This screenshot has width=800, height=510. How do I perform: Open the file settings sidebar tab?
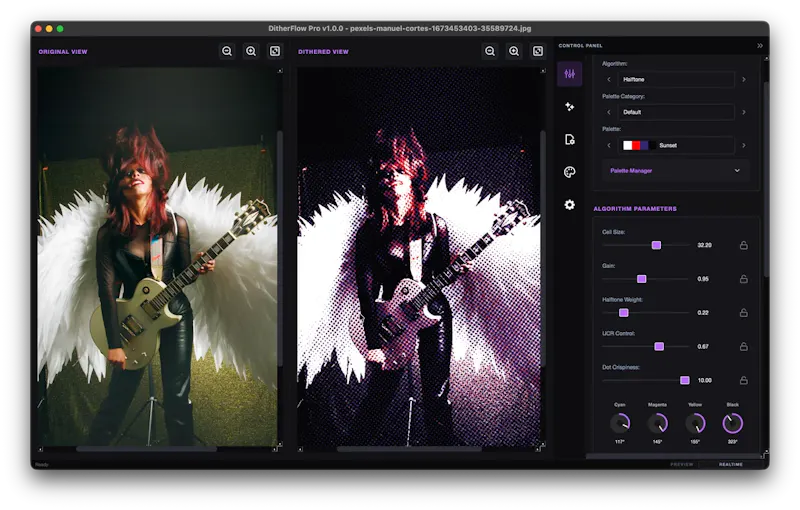pos(569,139)
